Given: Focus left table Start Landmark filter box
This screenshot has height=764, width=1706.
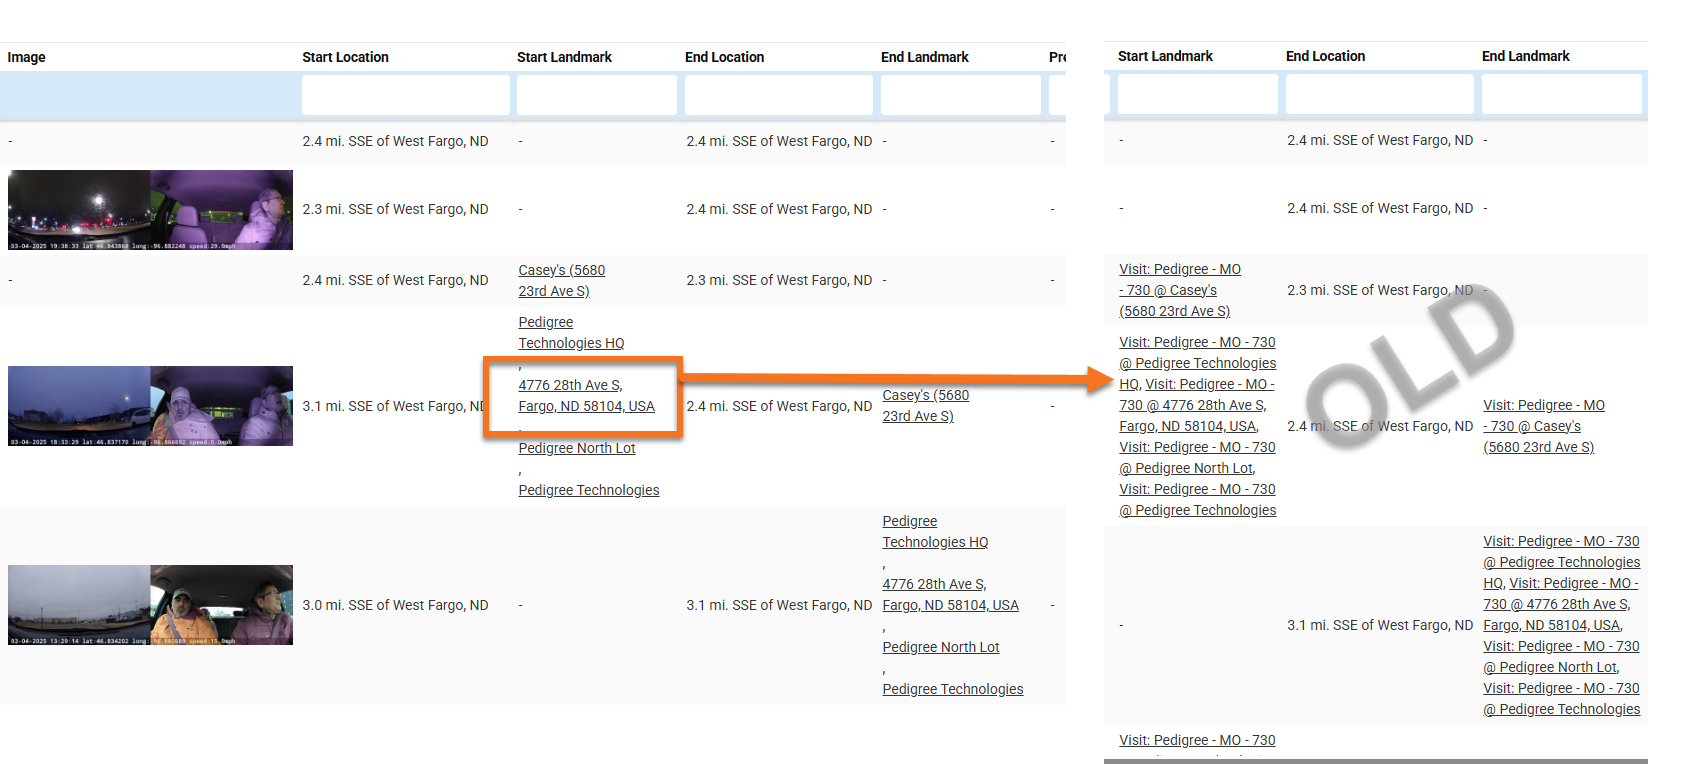Looking at the screenshot, I should 596,96.
